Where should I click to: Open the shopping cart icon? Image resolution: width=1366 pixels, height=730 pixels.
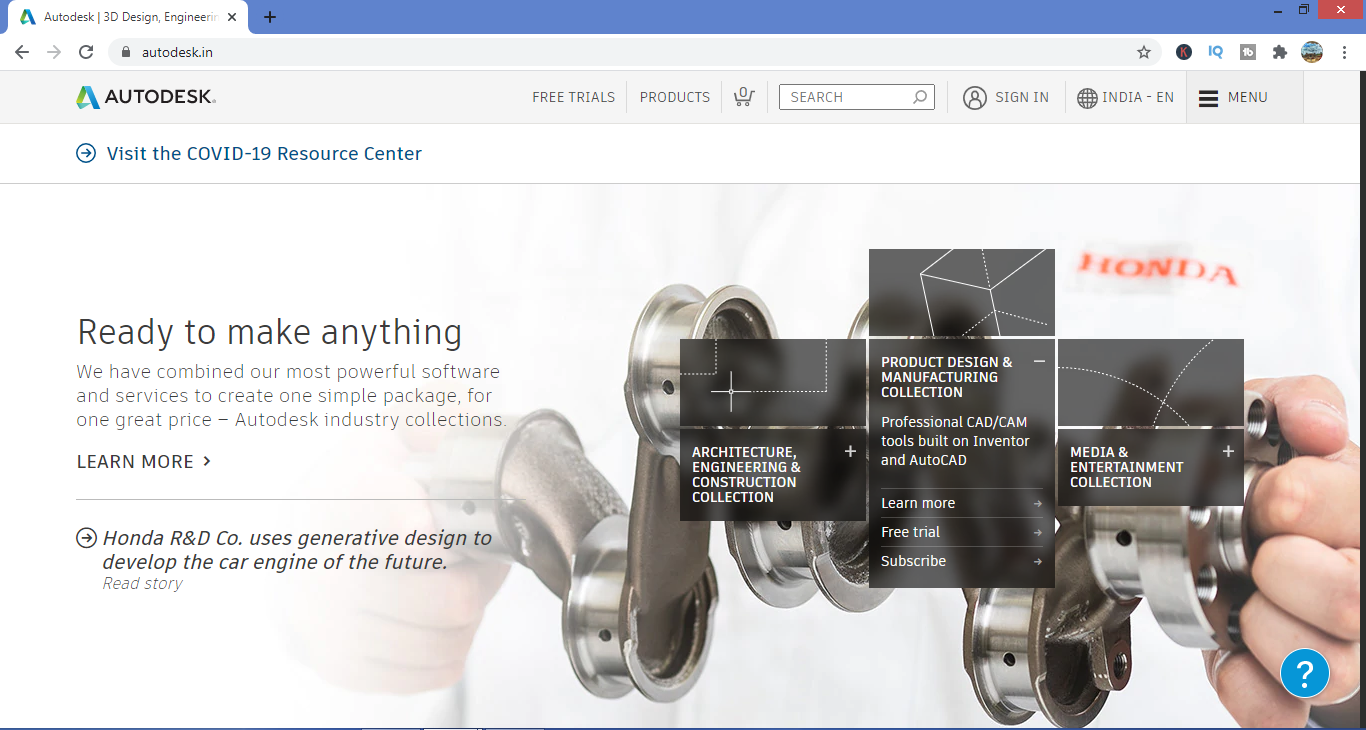click(x=743, y=96)
